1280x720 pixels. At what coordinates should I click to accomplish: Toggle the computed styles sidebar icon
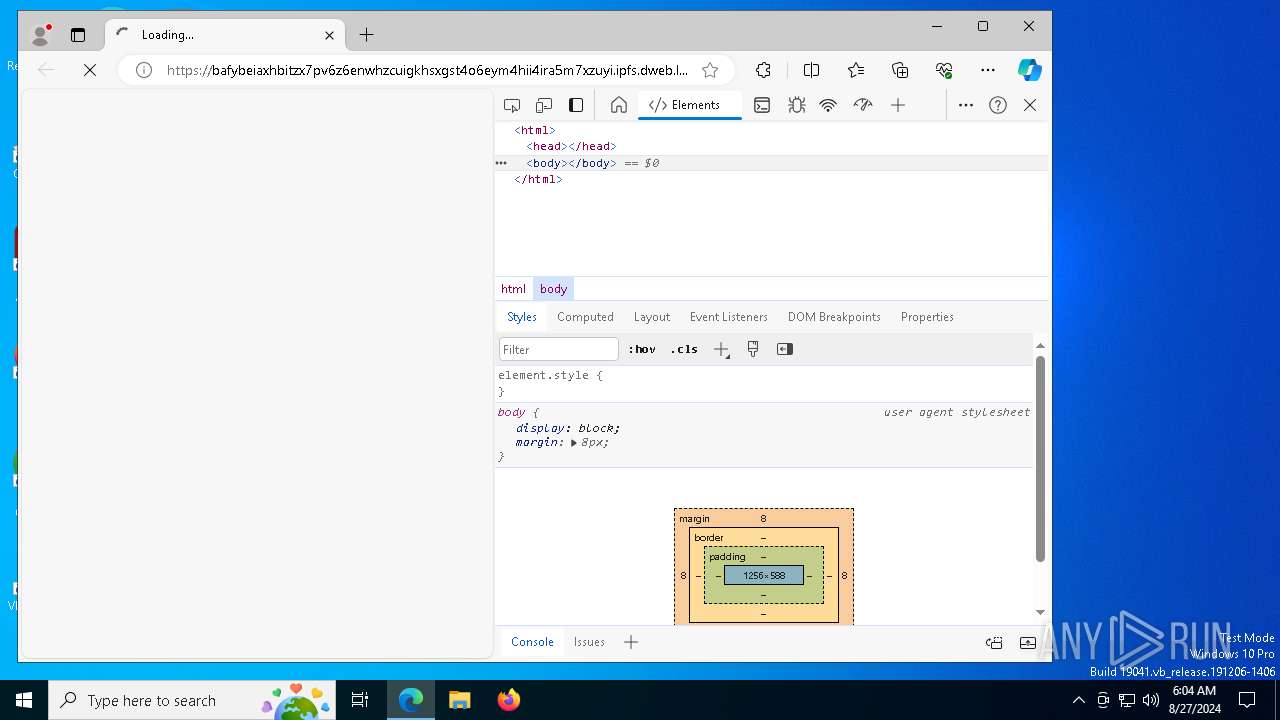click(x=785, y=349)
